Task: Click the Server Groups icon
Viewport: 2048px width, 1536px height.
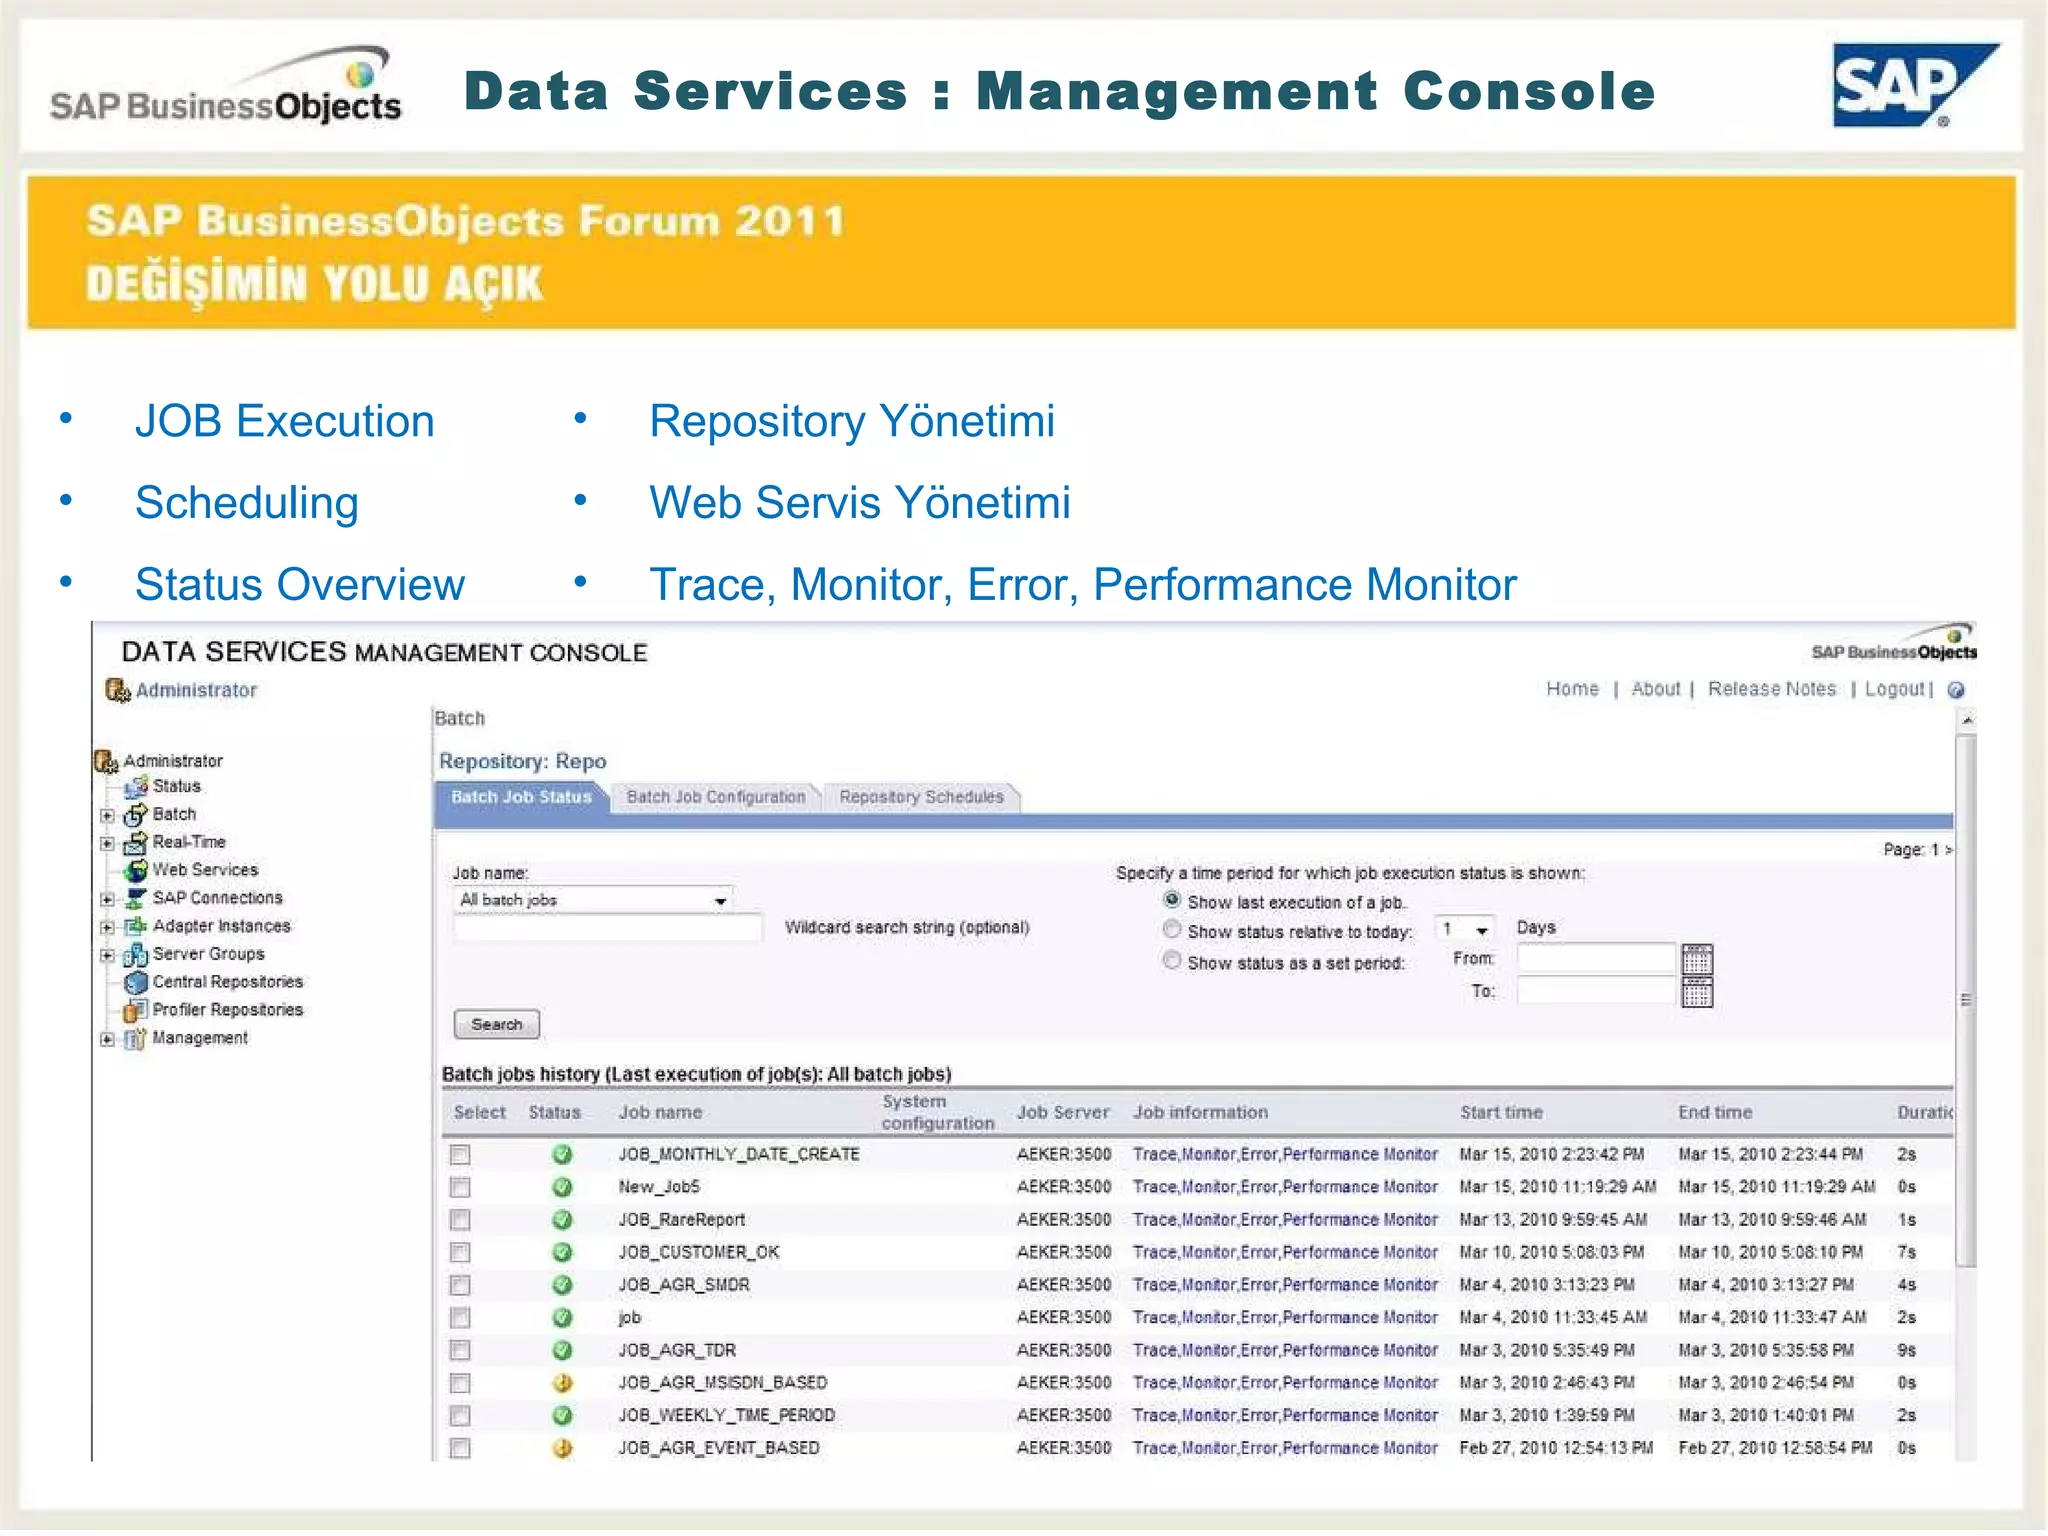Action: [x=135, y=955]
